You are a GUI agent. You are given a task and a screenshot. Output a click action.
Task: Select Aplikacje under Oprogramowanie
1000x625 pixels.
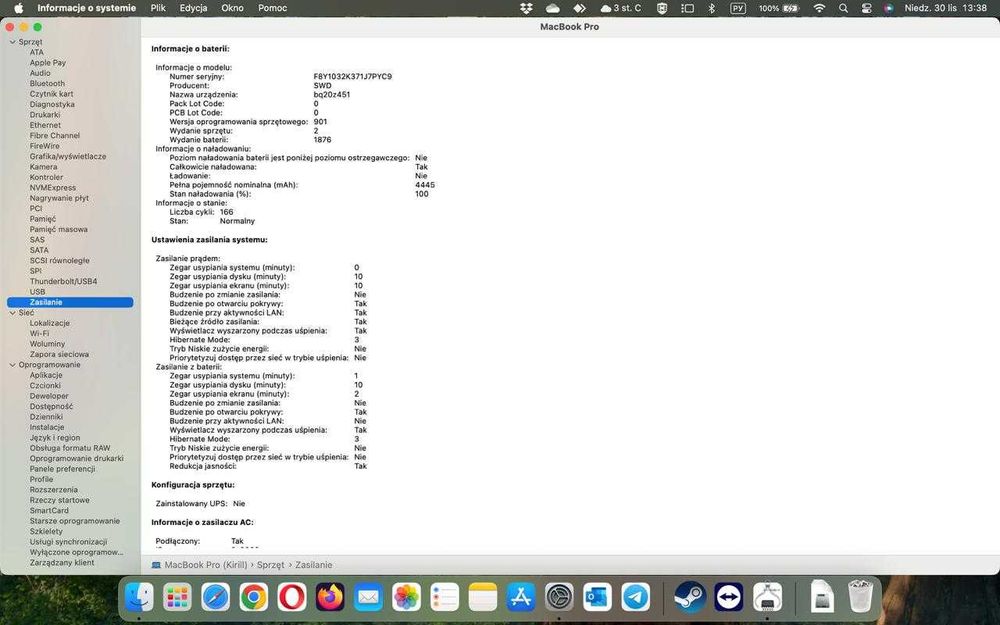[x=46, y=375]
